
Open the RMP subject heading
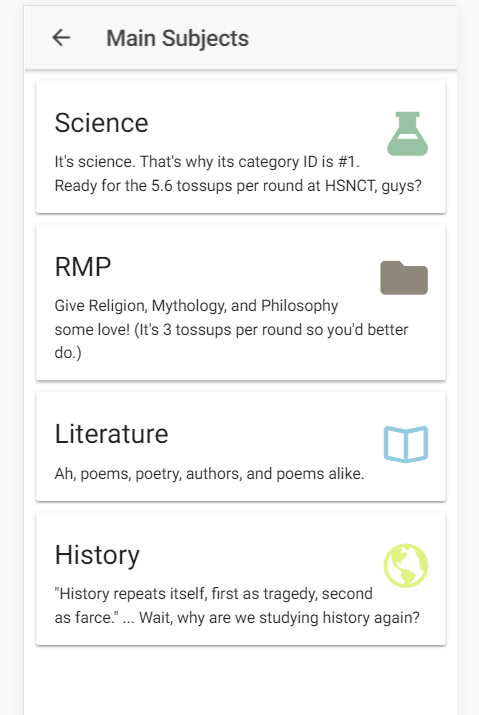point(83,267)
